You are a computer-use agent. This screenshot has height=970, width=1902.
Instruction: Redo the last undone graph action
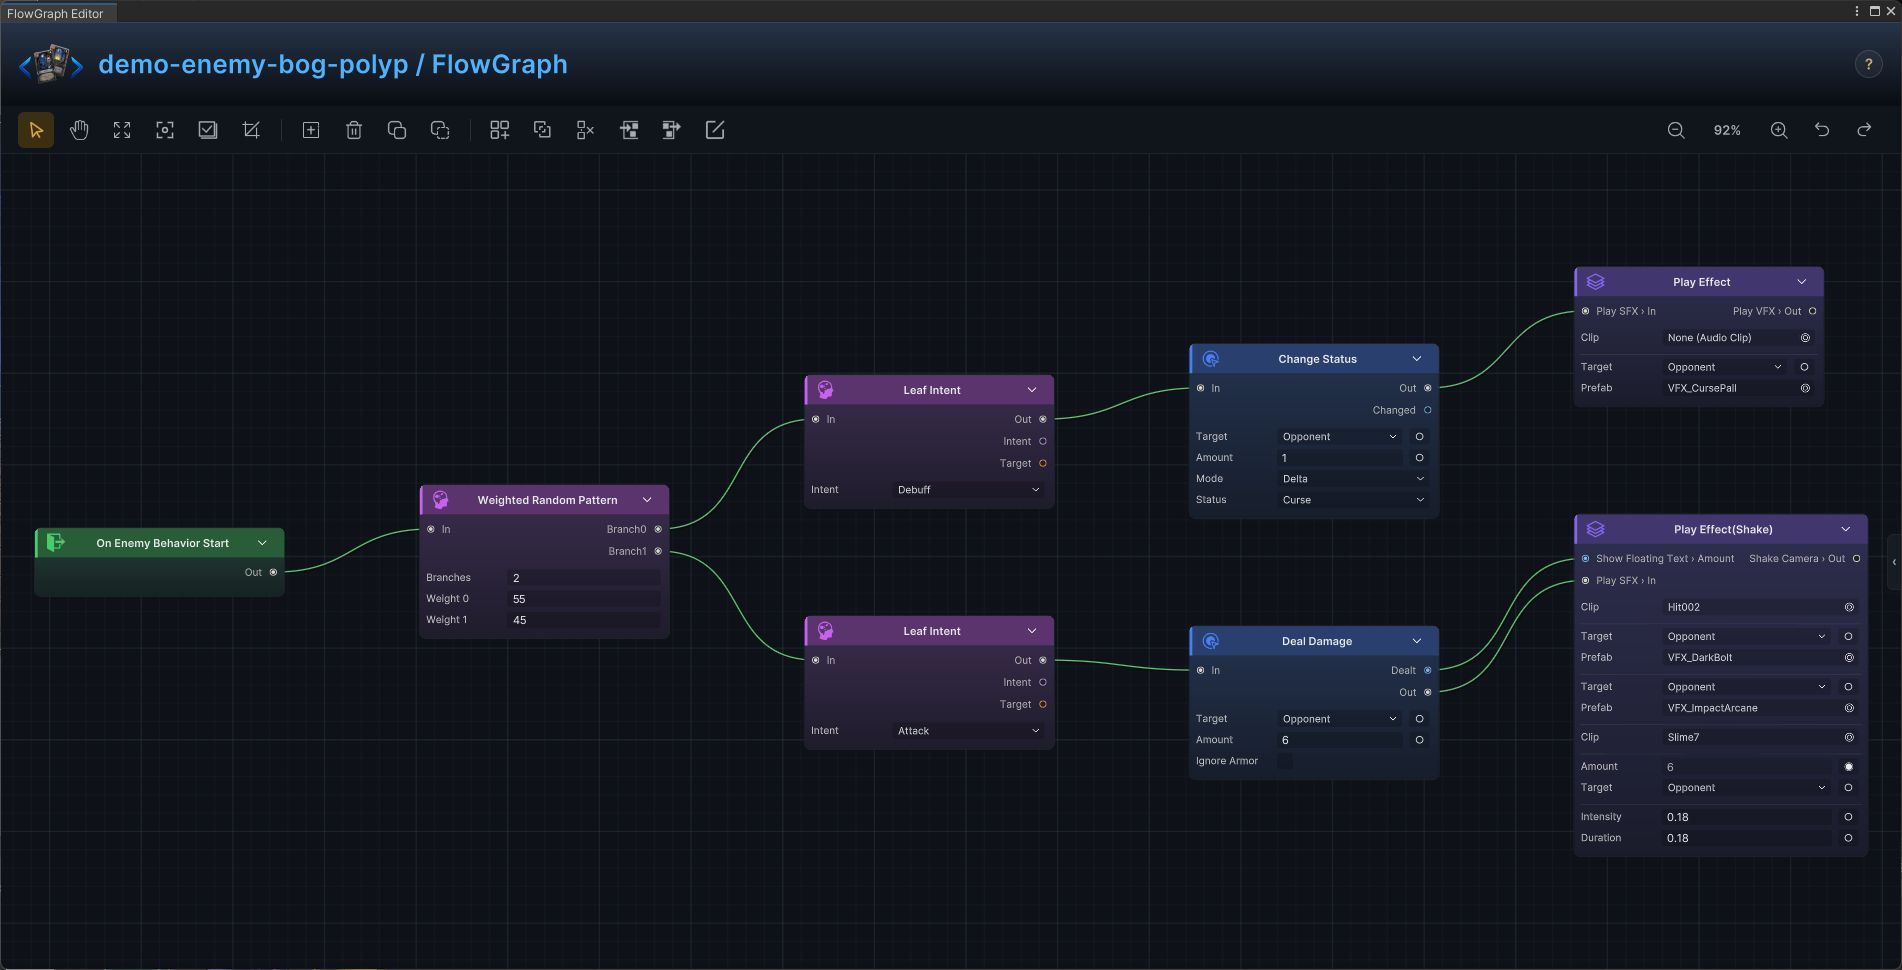point(1864,130)
